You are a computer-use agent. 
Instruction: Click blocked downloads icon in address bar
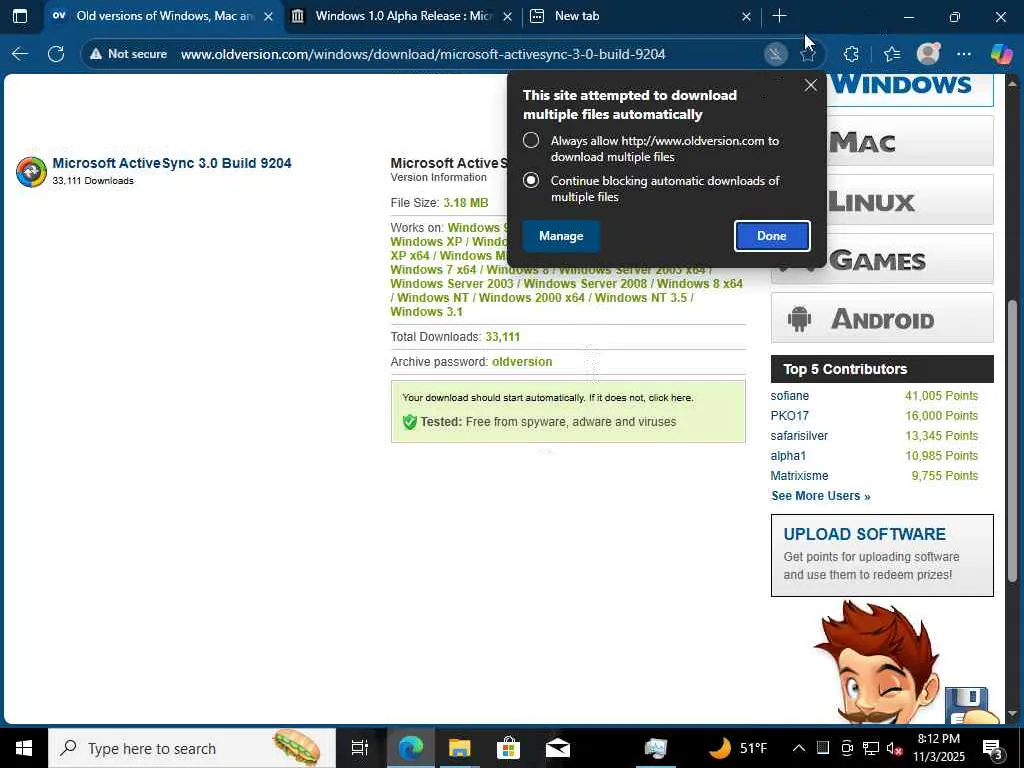tap(775, 54)
